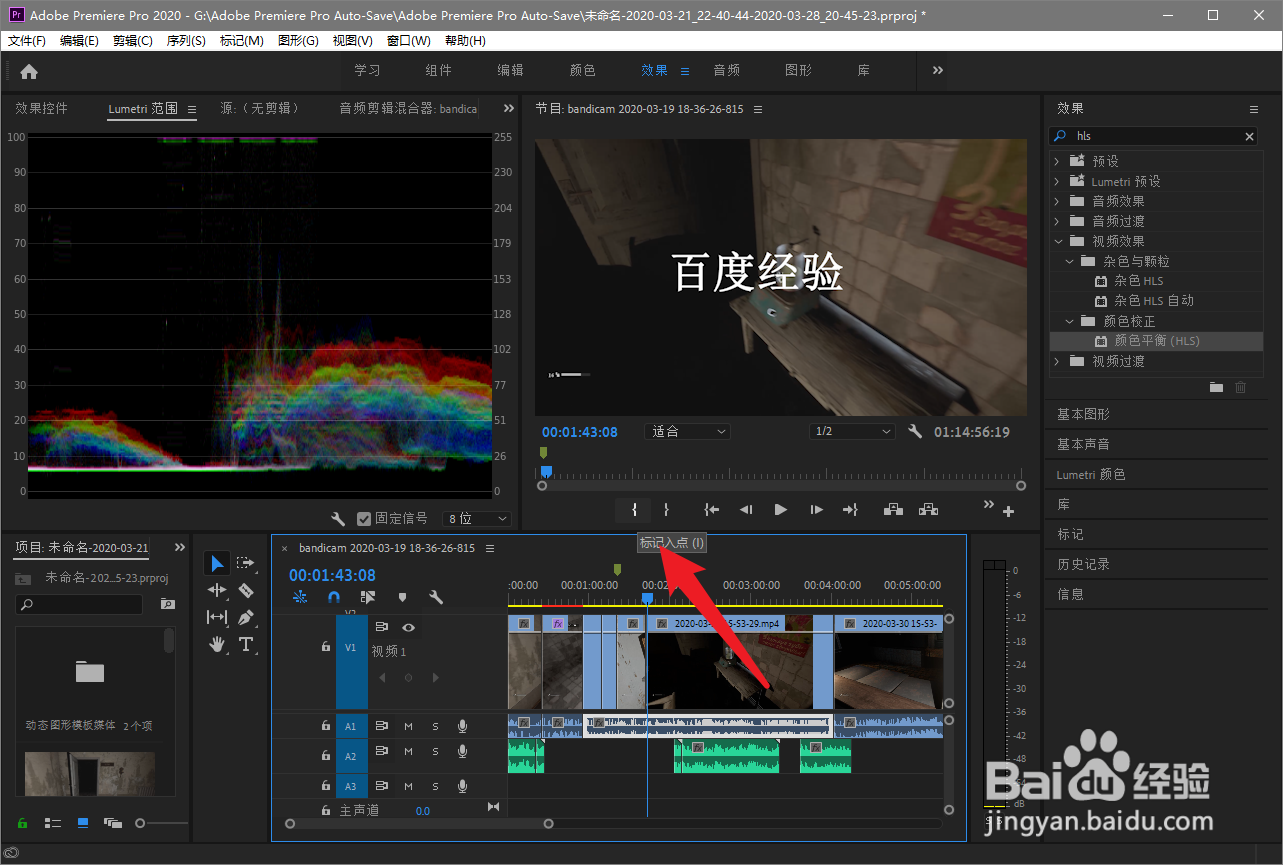The image size is (1283, 865).
Task: Go to Out point
Action: [x=851, y=509]
